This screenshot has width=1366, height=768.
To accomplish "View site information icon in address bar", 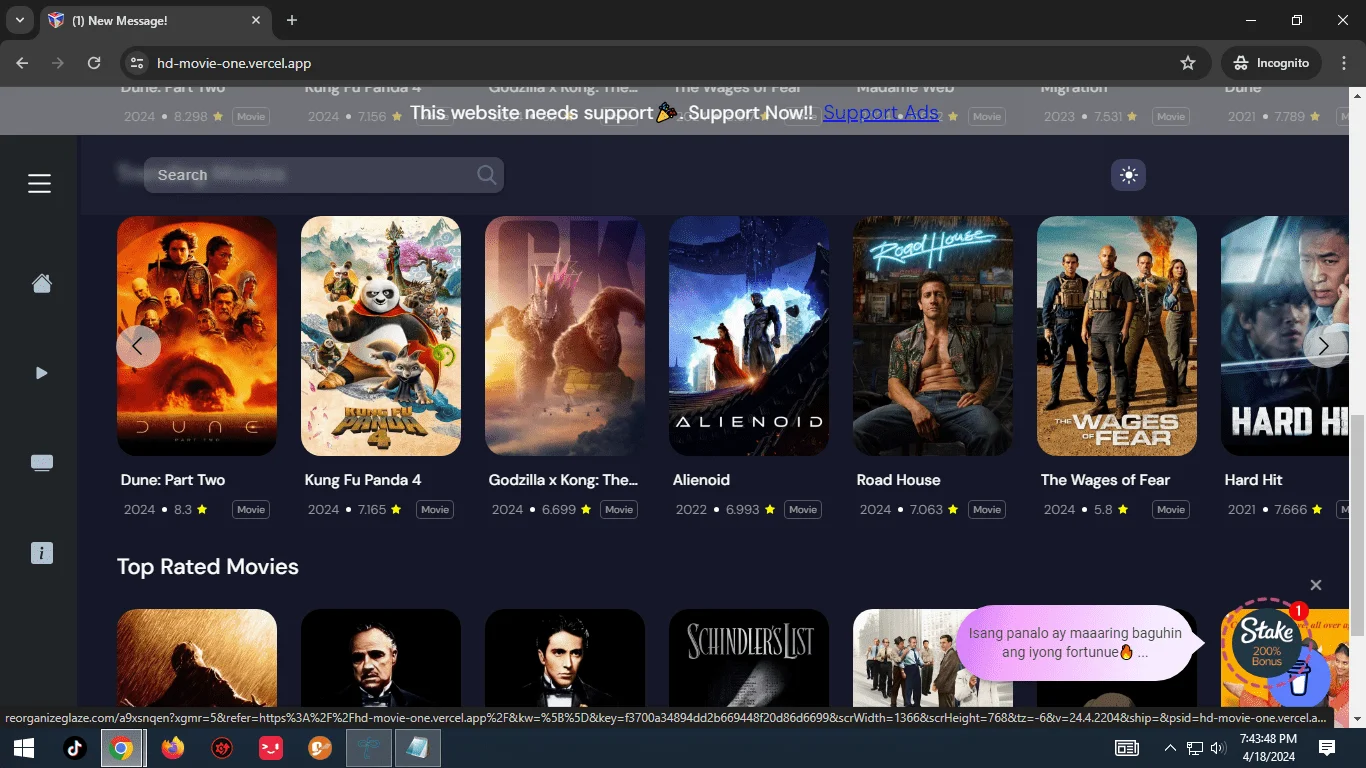I will pos(137,63).
